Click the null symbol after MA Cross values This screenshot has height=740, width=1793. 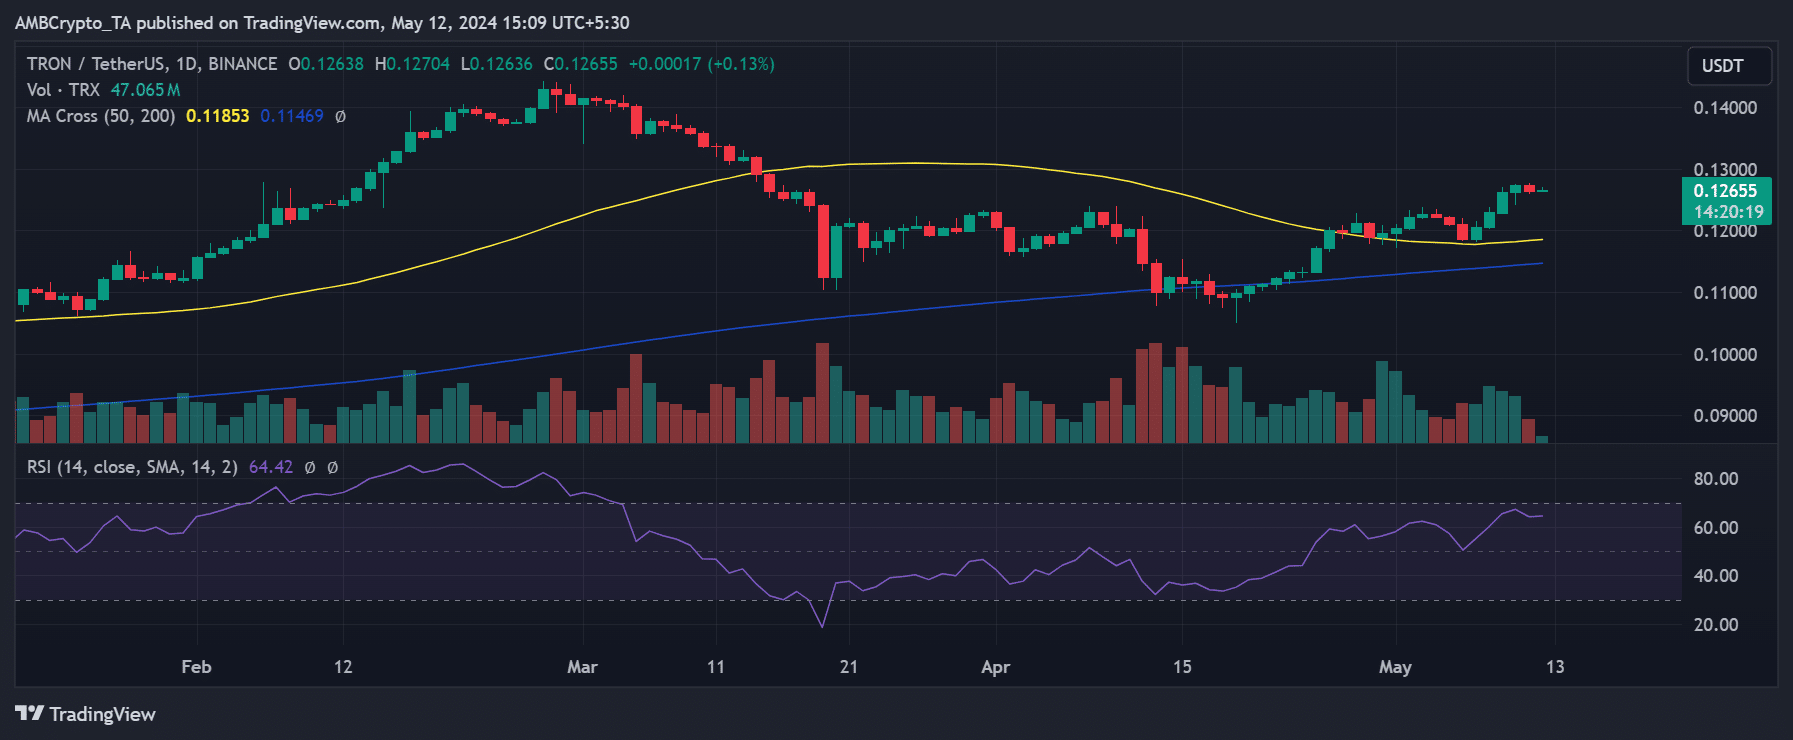[340, 117]
